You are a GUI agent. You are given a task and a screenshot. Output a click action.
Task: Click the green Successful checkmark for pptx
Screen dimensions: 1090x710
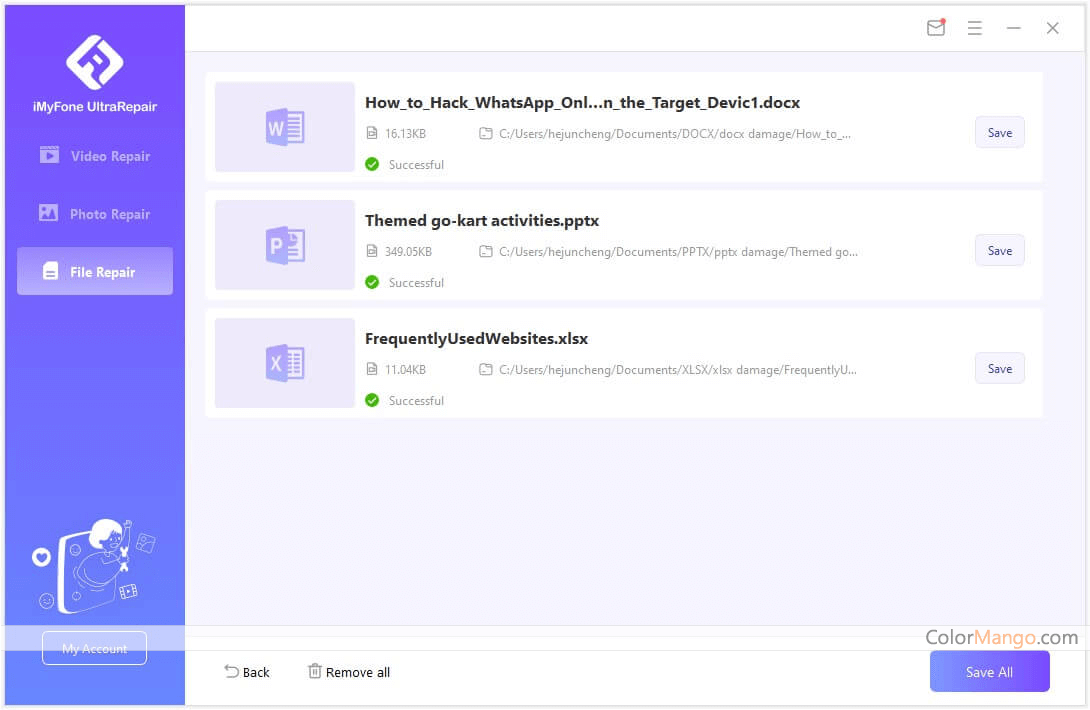[x=372, y=283]
